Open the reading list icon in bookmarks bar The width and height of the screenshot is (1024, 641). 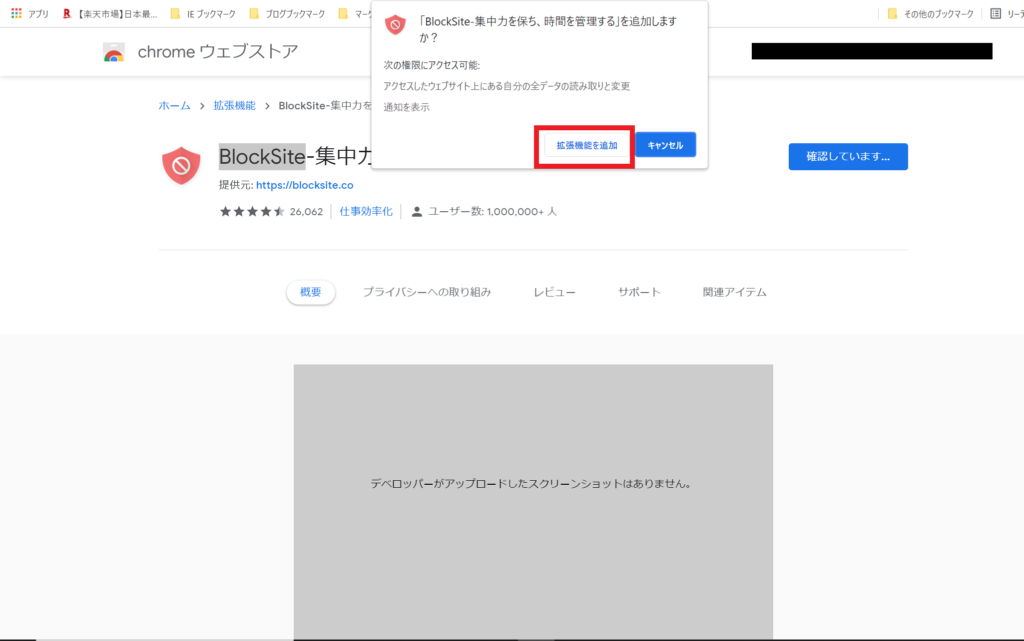pyautogui.click(x=995, y=14)
